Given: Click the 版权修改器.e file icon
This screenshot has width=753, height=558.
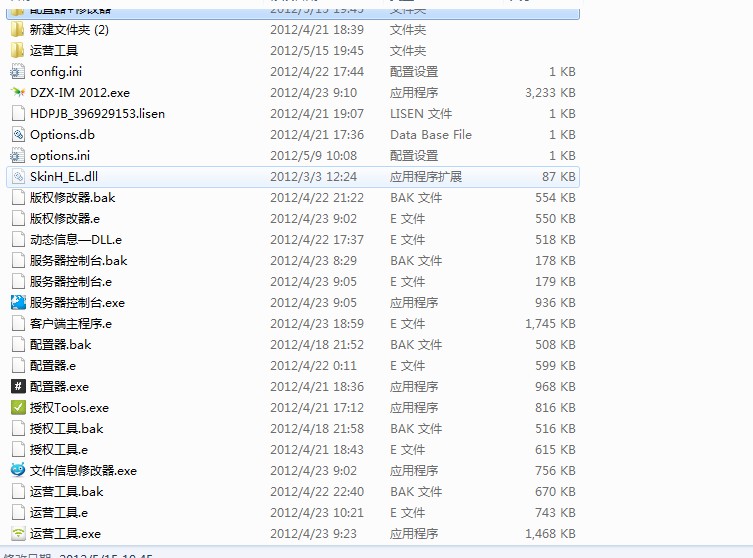Looking at the screenshot, I should [18, 219].
